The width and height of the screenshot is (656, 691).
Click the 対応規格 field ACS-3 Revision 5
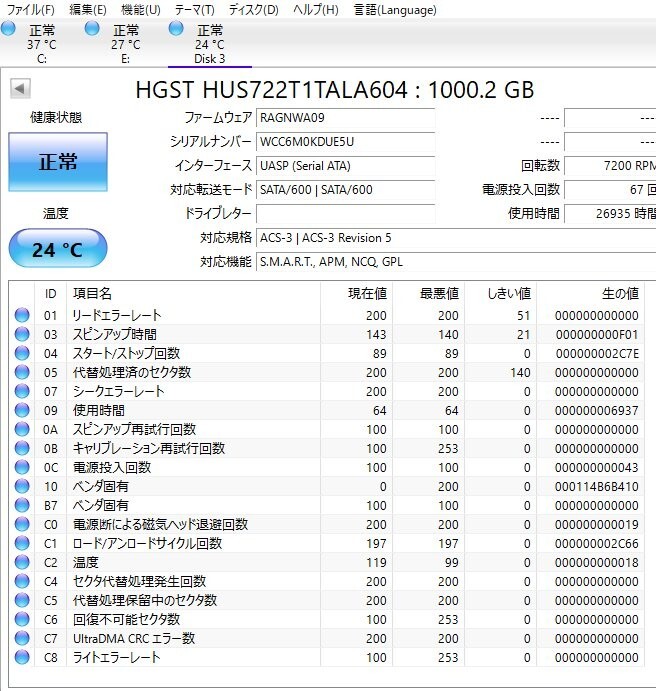click(x=456, y=238)
